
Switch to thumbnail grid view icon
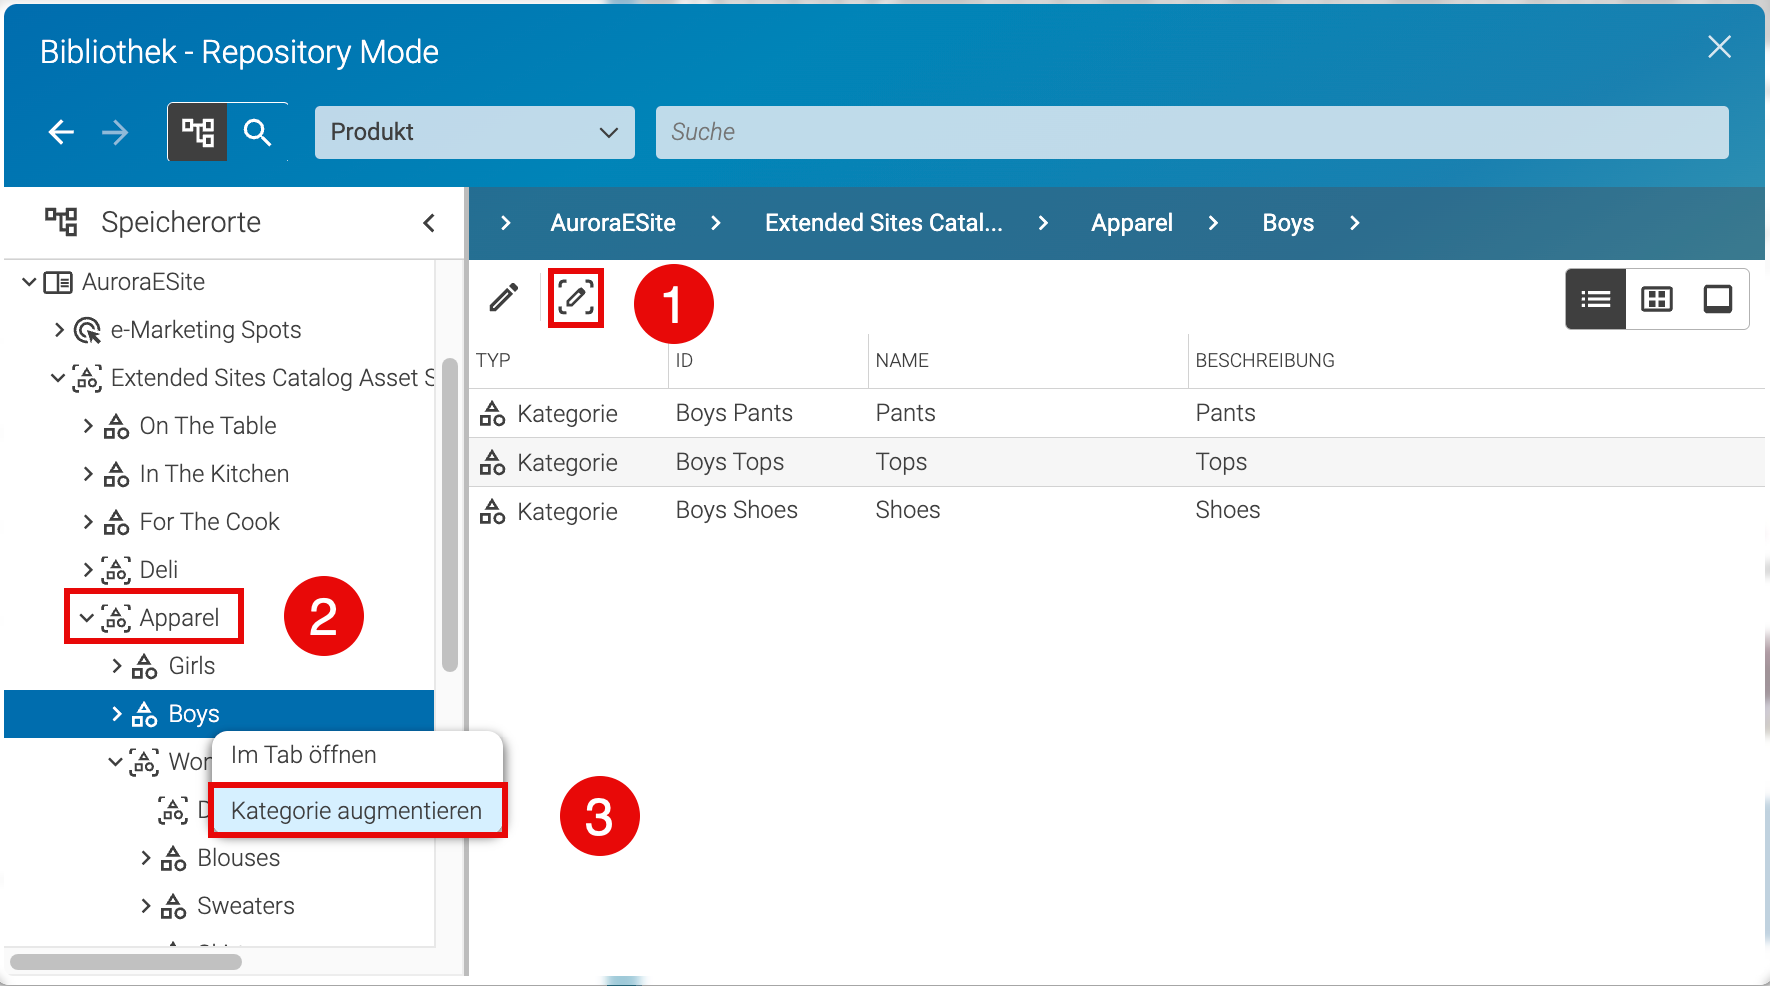point(1657,299)
